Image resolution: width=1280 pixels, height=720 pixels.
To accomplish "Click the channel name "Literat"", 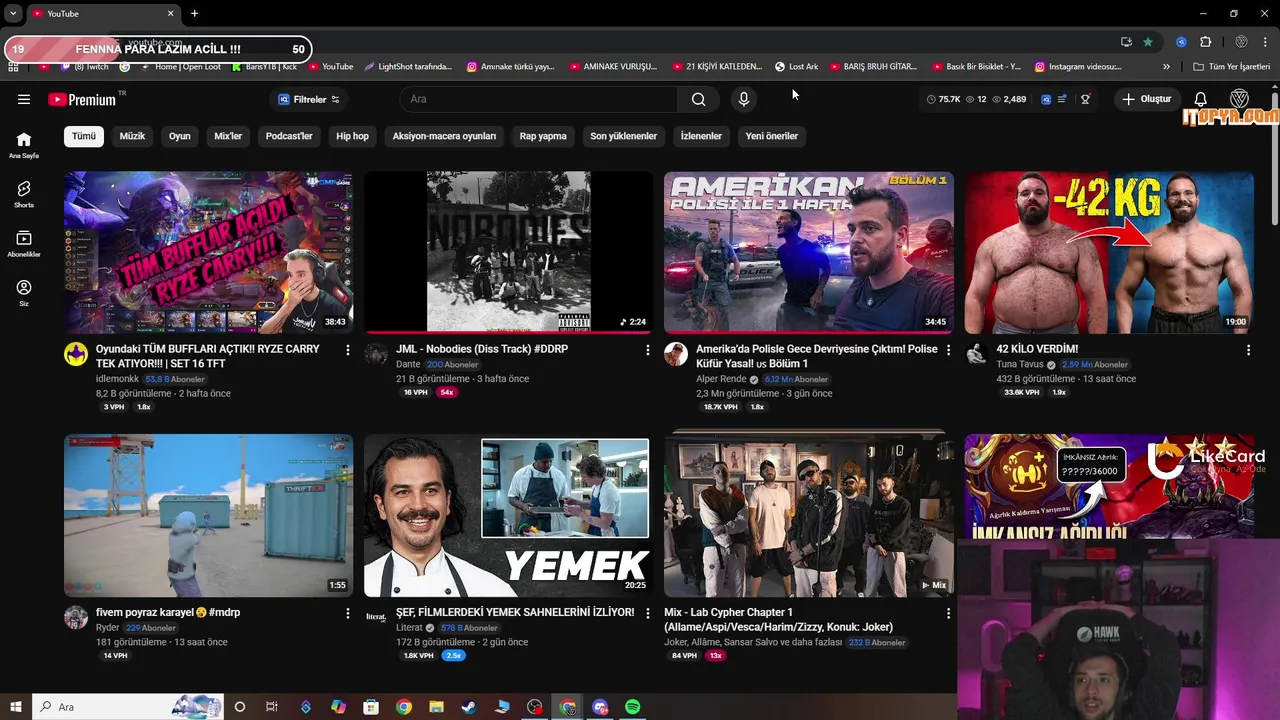I will coord(409,628).
